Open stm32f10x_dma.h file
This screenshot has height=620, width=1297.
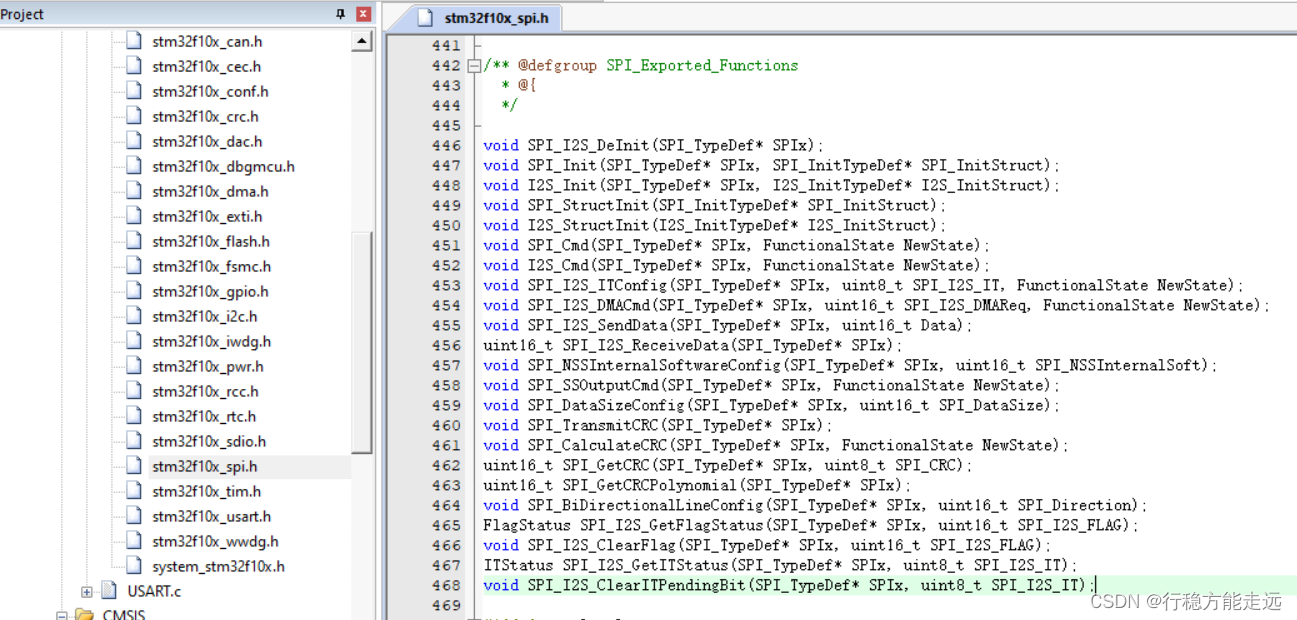210,192
